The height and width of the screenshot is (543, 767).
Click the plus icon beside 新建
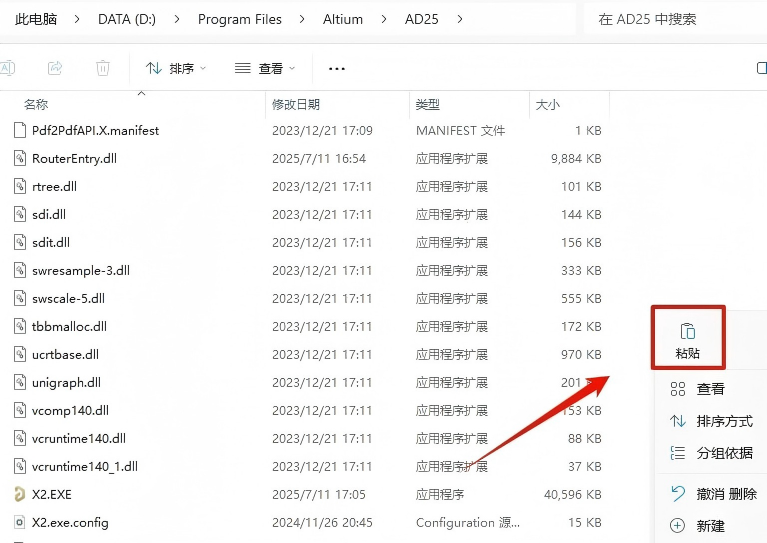coord(677,526)
